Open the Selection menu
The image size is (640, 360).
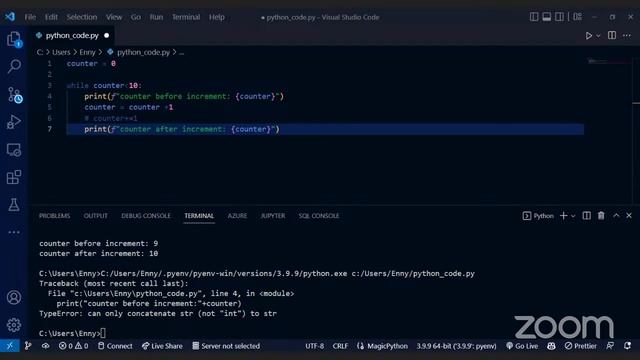(82, 17)
